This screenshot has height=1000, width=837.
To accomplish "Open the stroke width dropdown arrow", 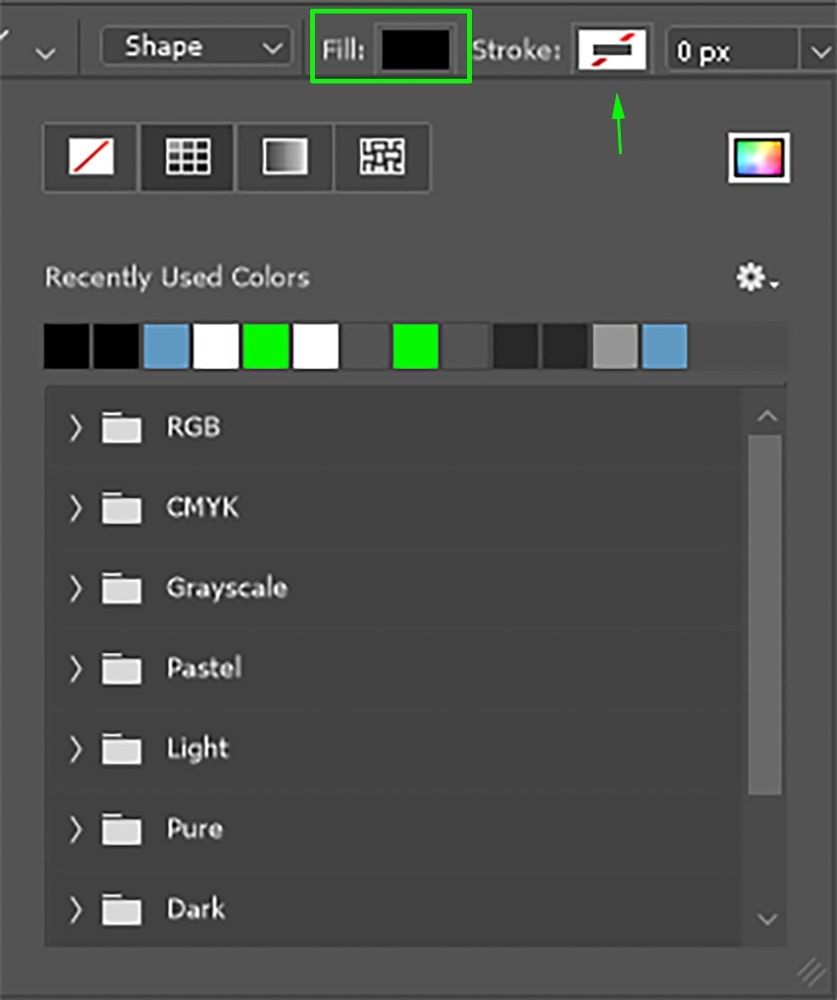I will 819,51.
